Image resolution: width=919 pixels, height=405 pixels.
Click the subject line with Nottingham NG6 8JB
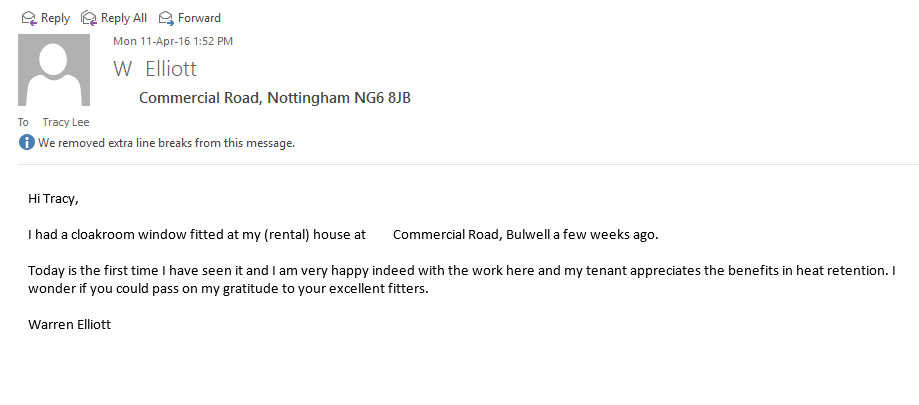click(275, 98)
